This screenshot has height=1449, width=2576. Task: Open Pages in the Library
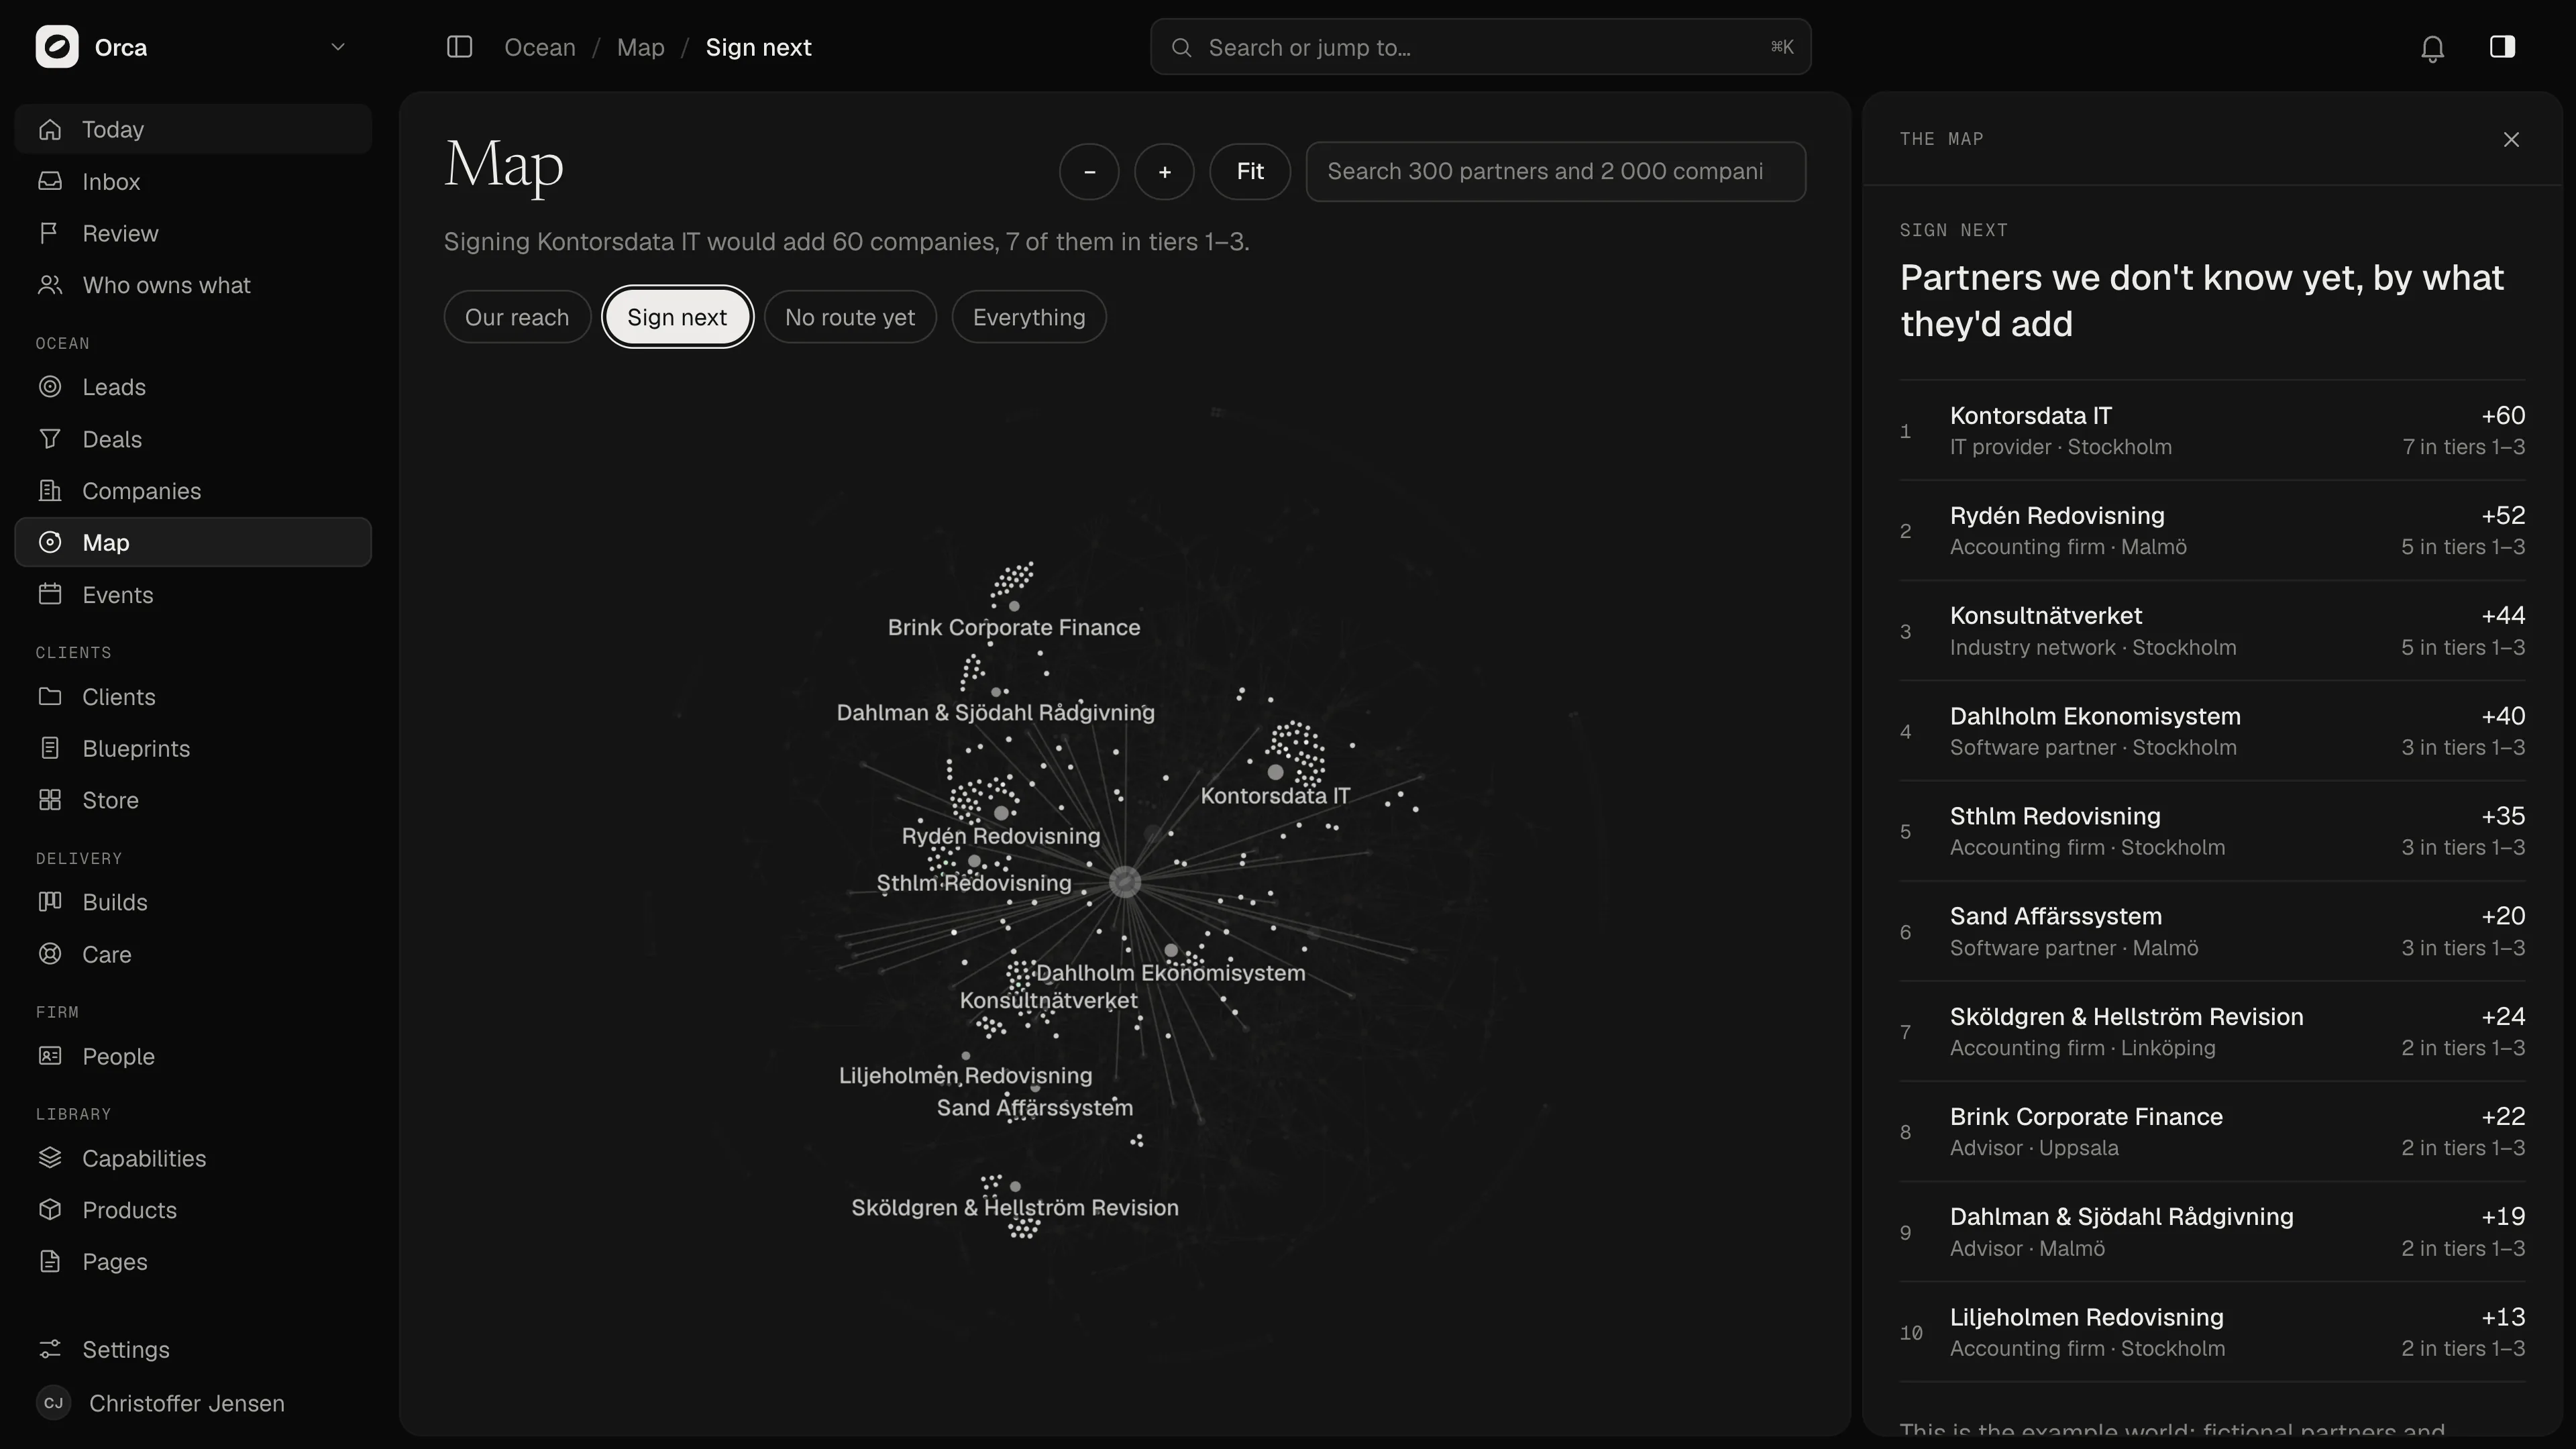pyautogui.click(x=193, y=1262)
